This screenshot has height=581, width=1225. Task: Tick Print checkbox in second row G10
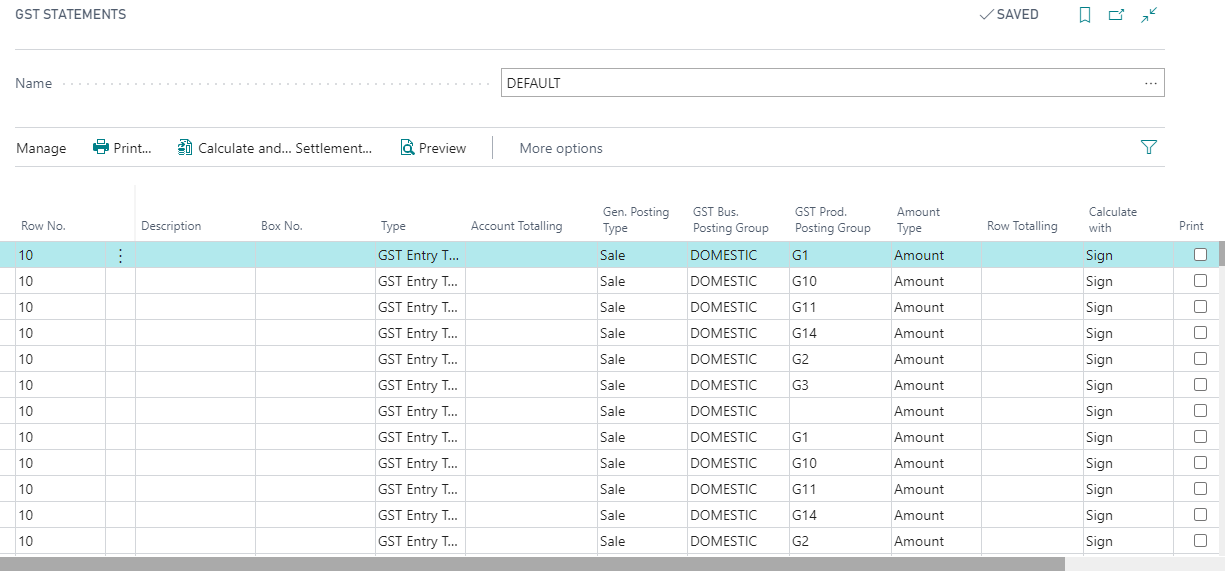click(x=1200, y=281)
